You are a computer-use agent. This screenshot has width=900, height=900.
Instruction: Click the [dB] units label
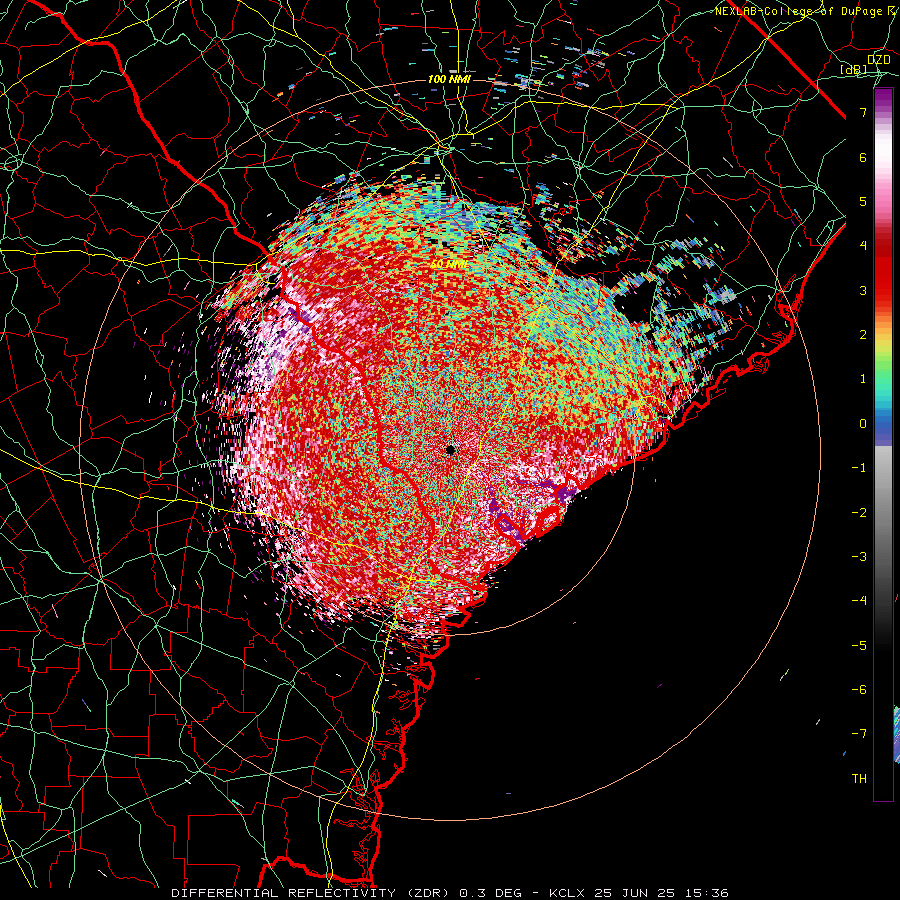[853, 70]
